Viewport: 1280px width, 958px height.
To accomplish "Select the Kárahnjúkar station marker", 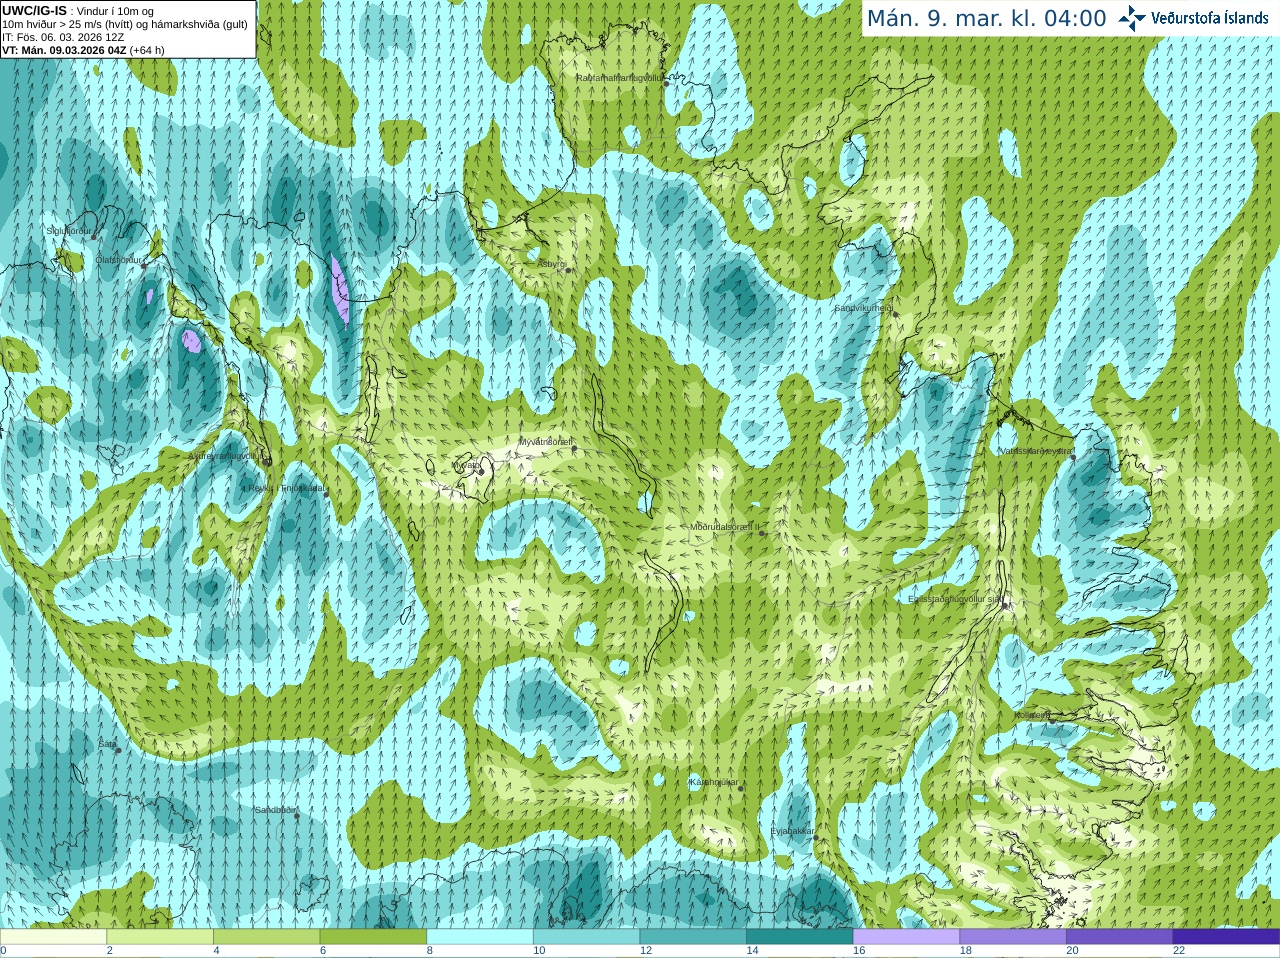I will (741, 789).
